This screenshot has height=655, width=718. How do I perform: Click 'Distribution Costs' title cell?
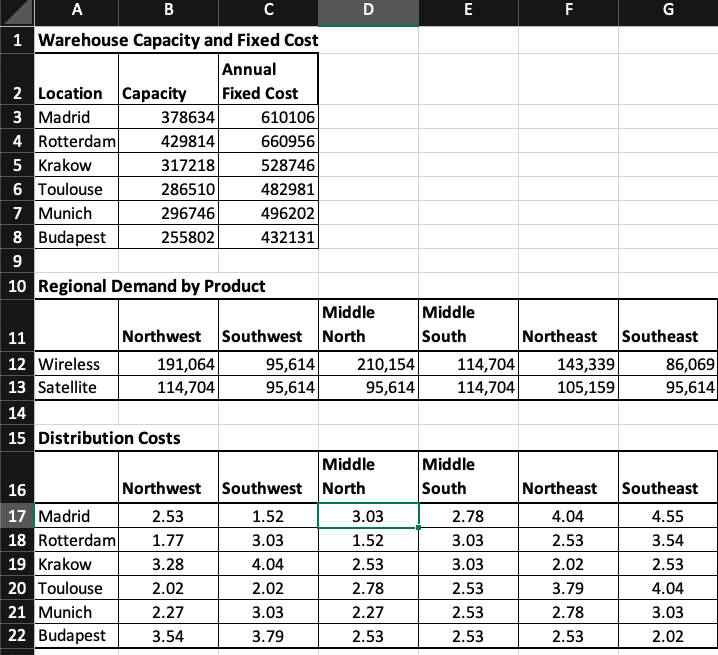coord(109,438)
